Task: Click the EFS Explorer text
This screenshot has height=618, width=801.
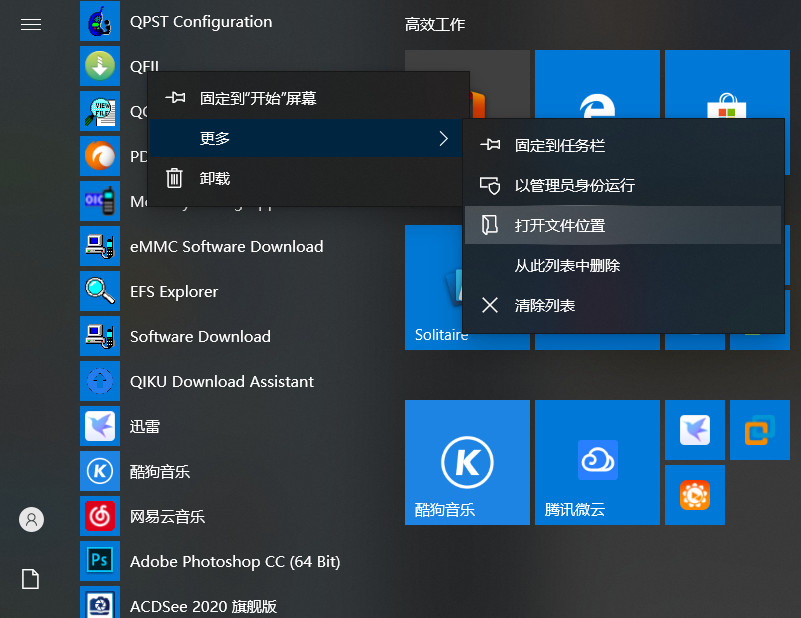Action: coord(174,292)
